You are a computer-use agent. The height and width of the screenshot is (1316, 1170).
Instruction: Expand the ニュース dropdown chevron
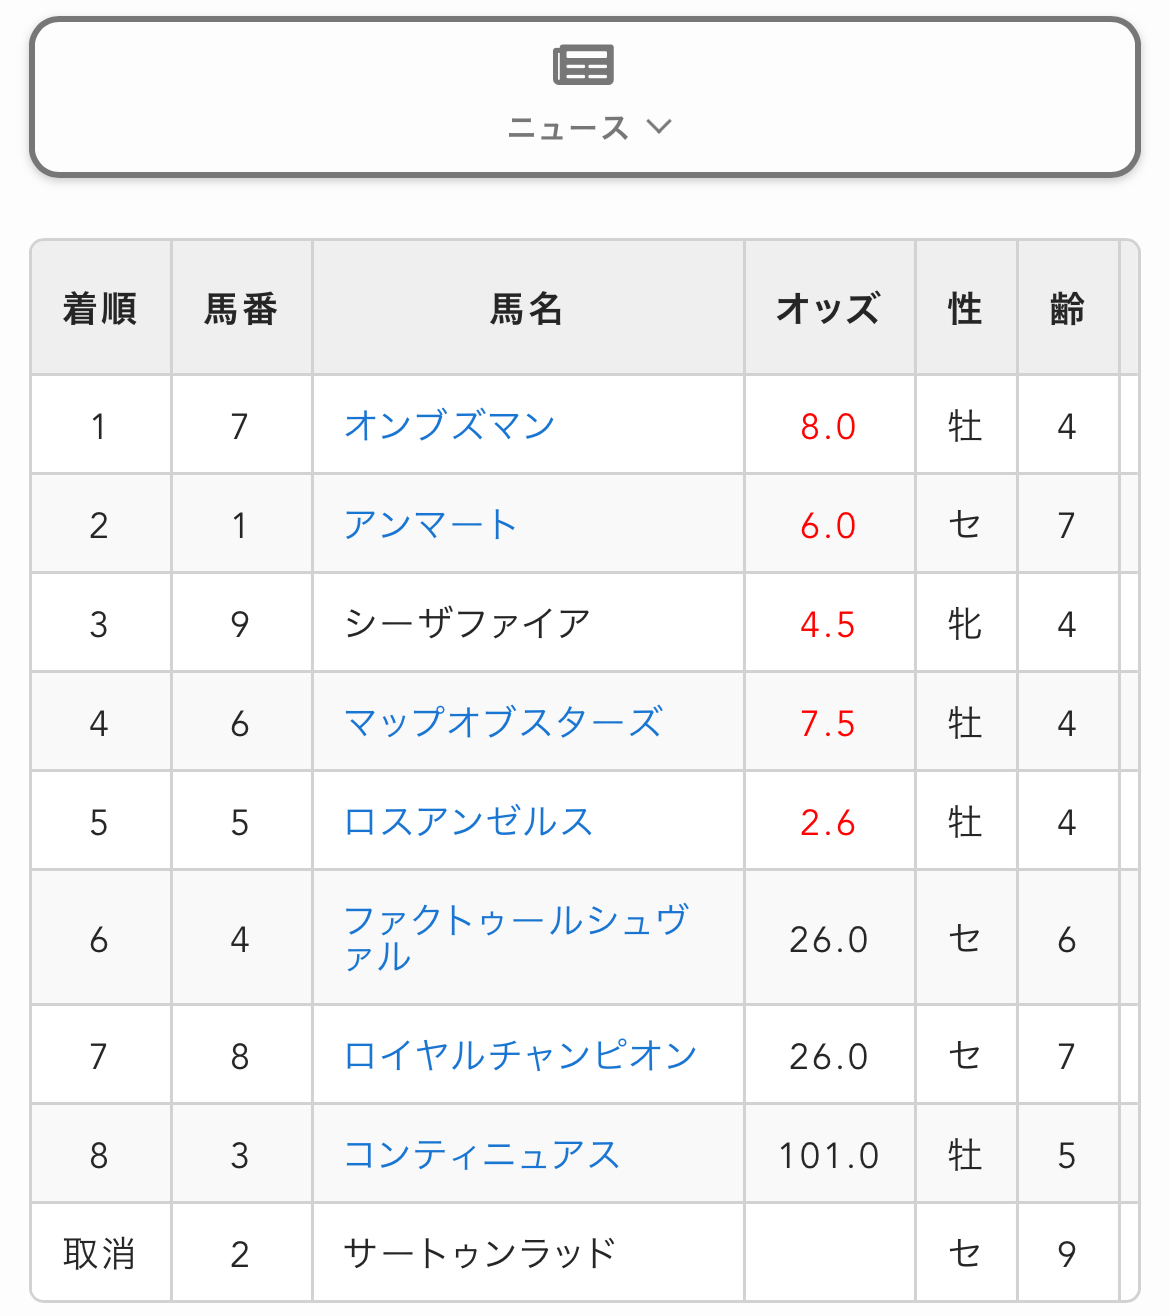tap(659, 127)
